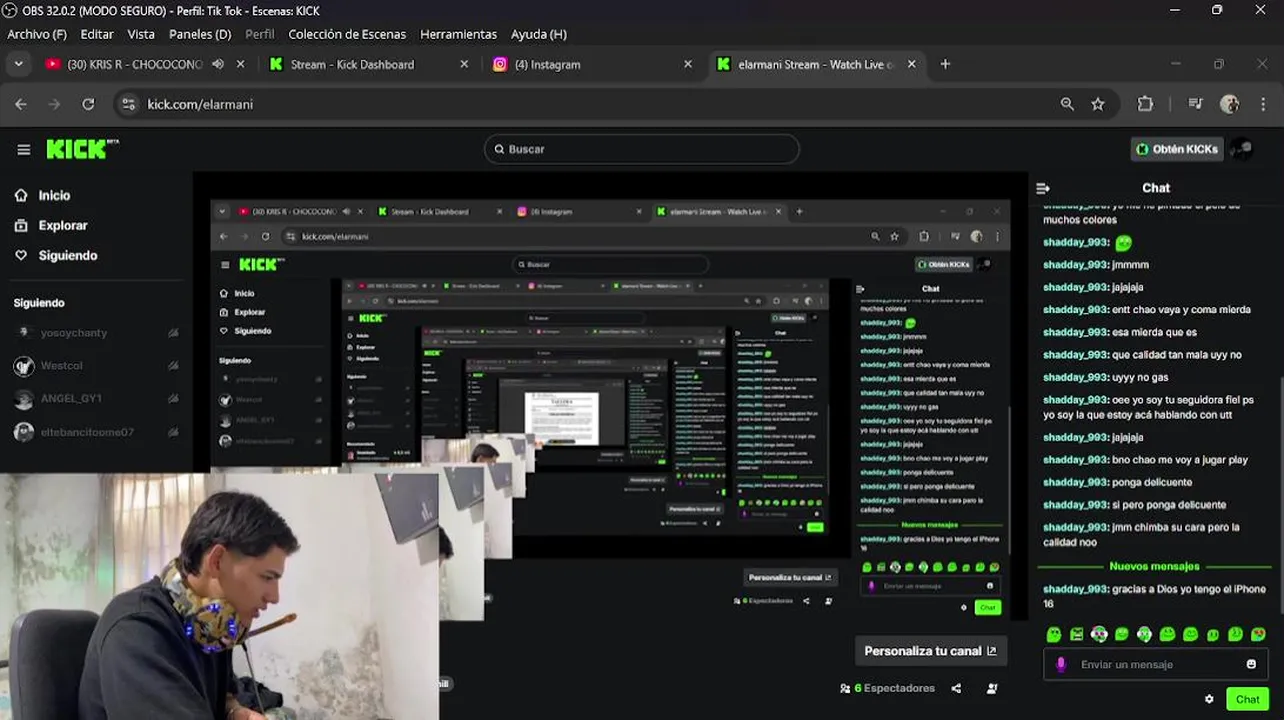1284x720 pixels.
Task: Open the Vista menu
Action: tap(141, 34)
